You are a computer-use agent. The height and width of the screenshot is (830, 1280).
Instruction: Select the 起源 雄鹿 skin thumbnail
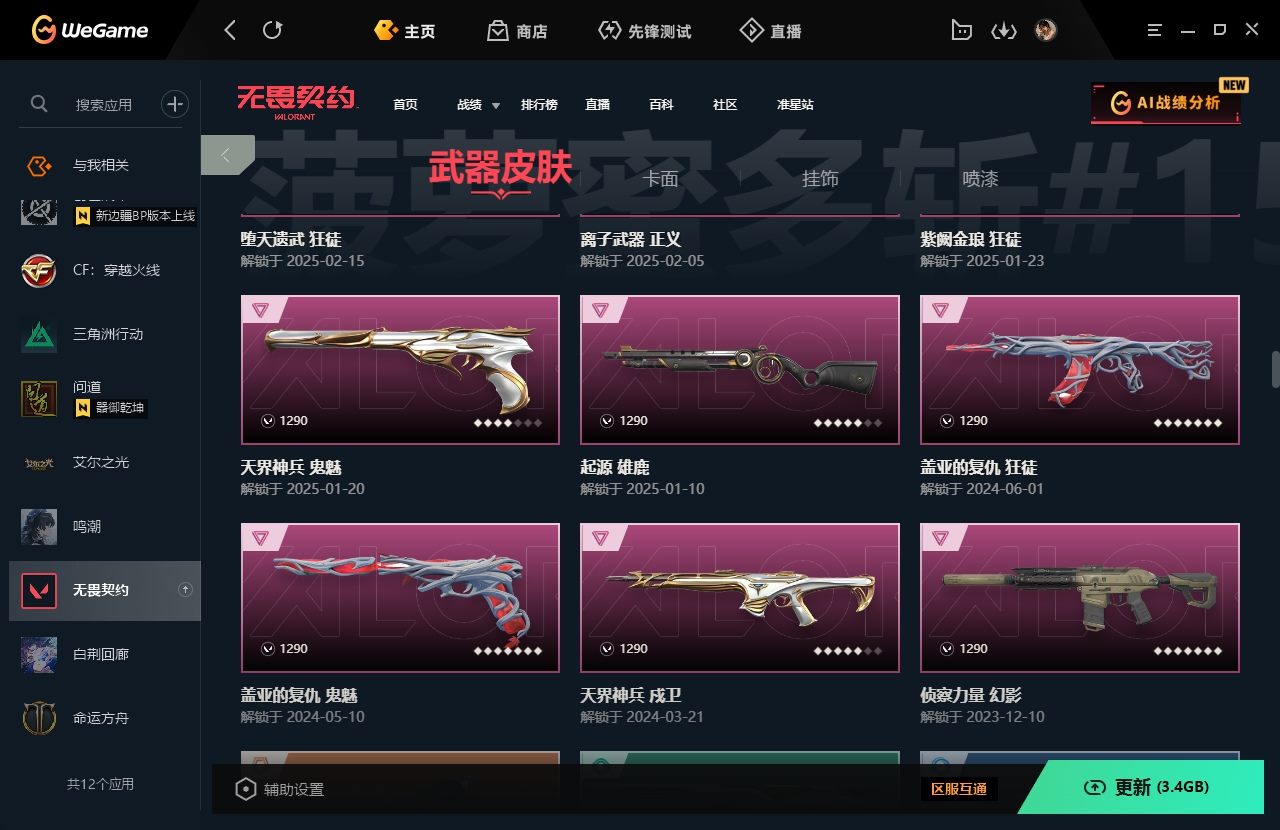pyautogui.click(x=740, y=370)
